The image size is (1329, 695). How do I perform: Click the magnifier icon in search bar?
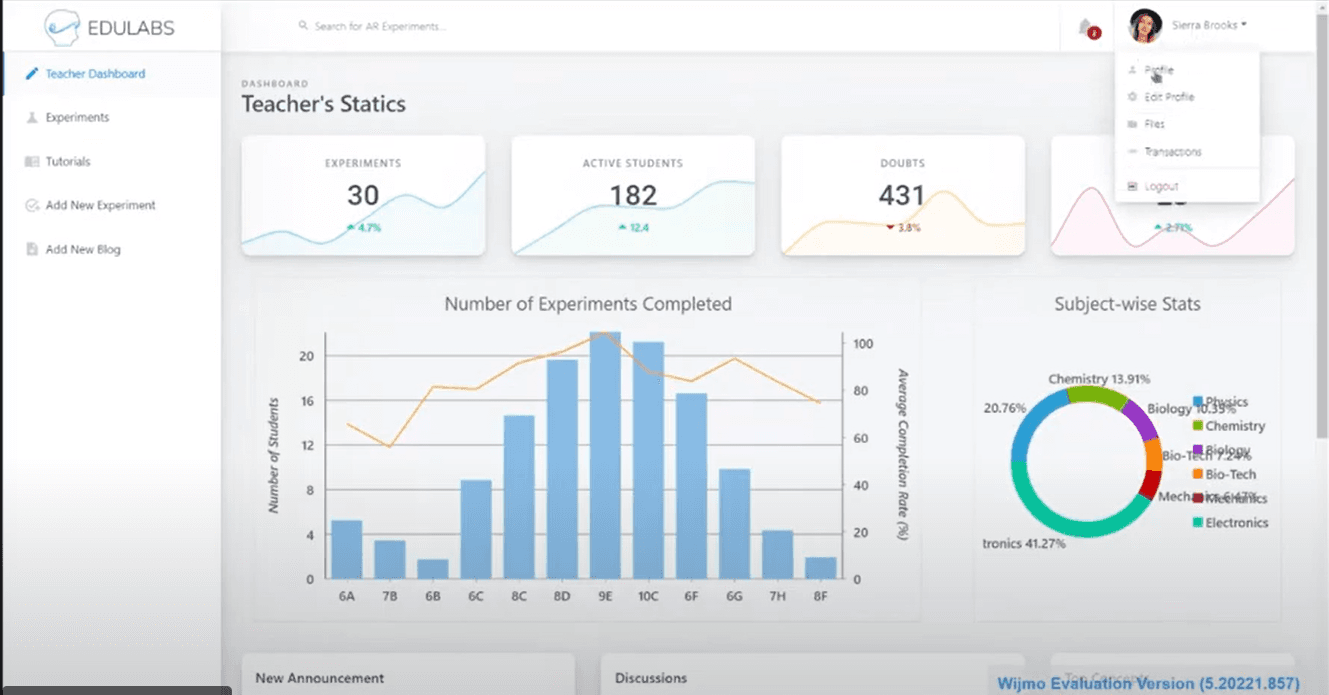[303, 26]
